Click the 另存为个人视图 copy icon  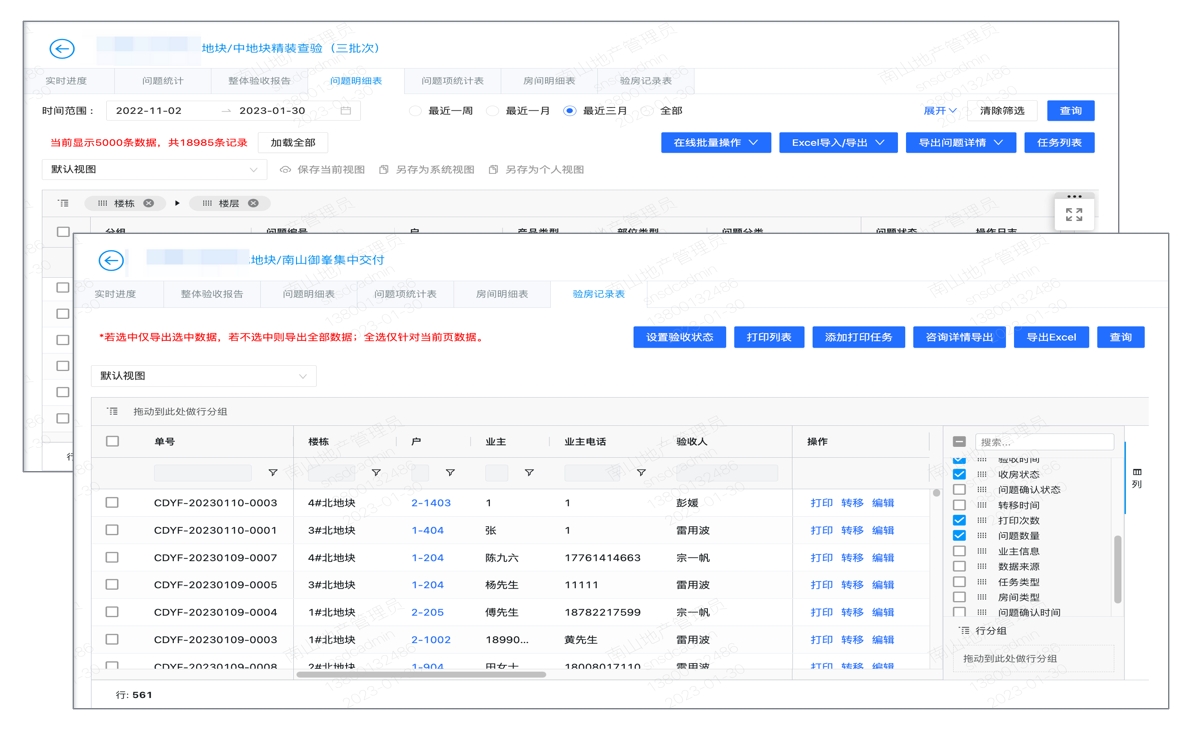493,170
